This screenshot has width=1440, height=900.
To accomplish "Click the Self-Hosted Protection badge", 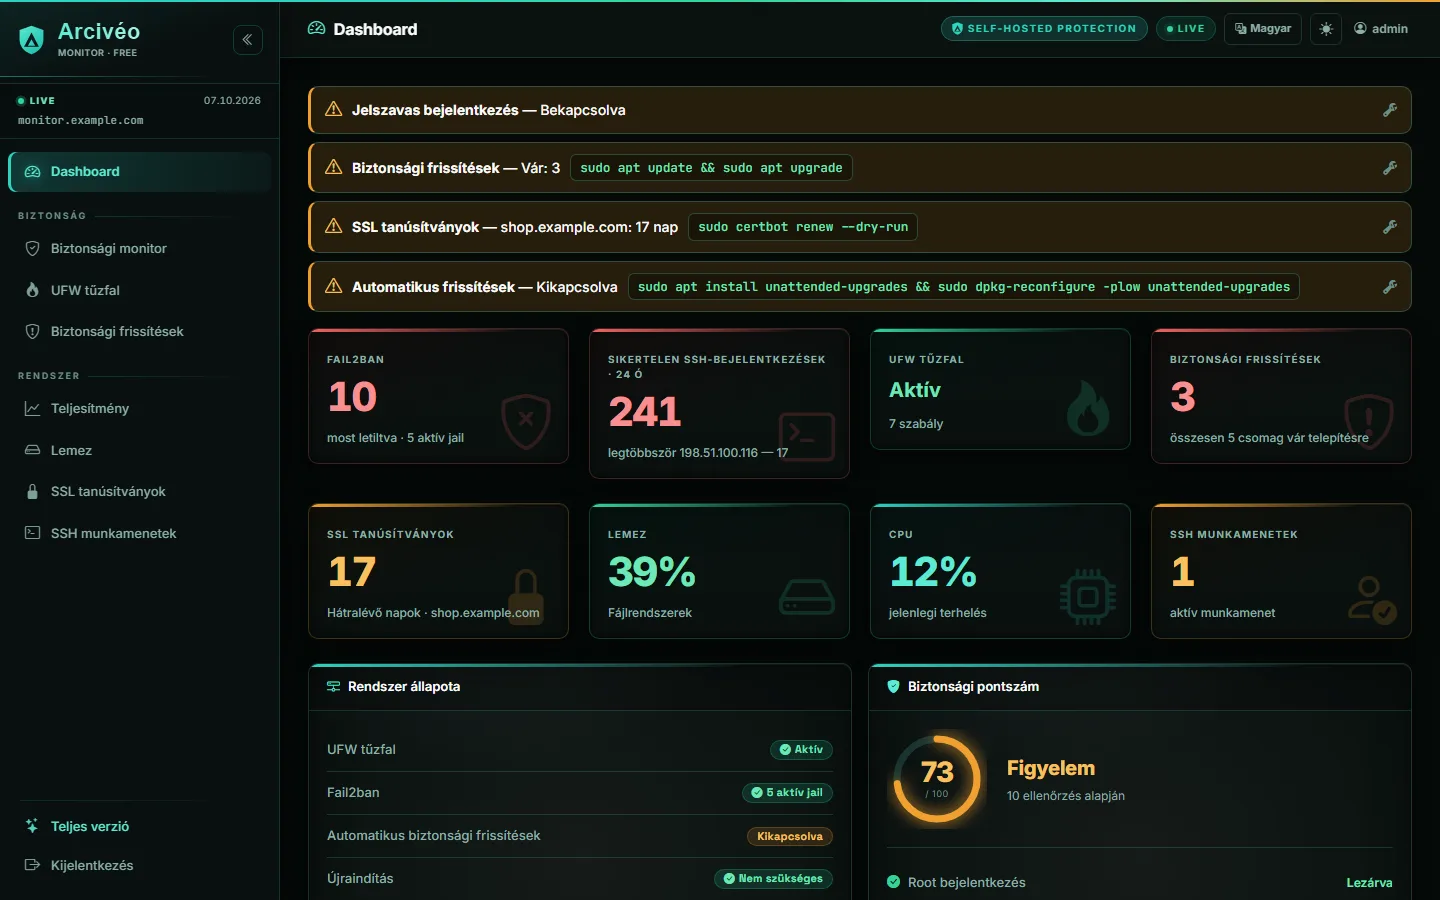I will coord(1044,29).
